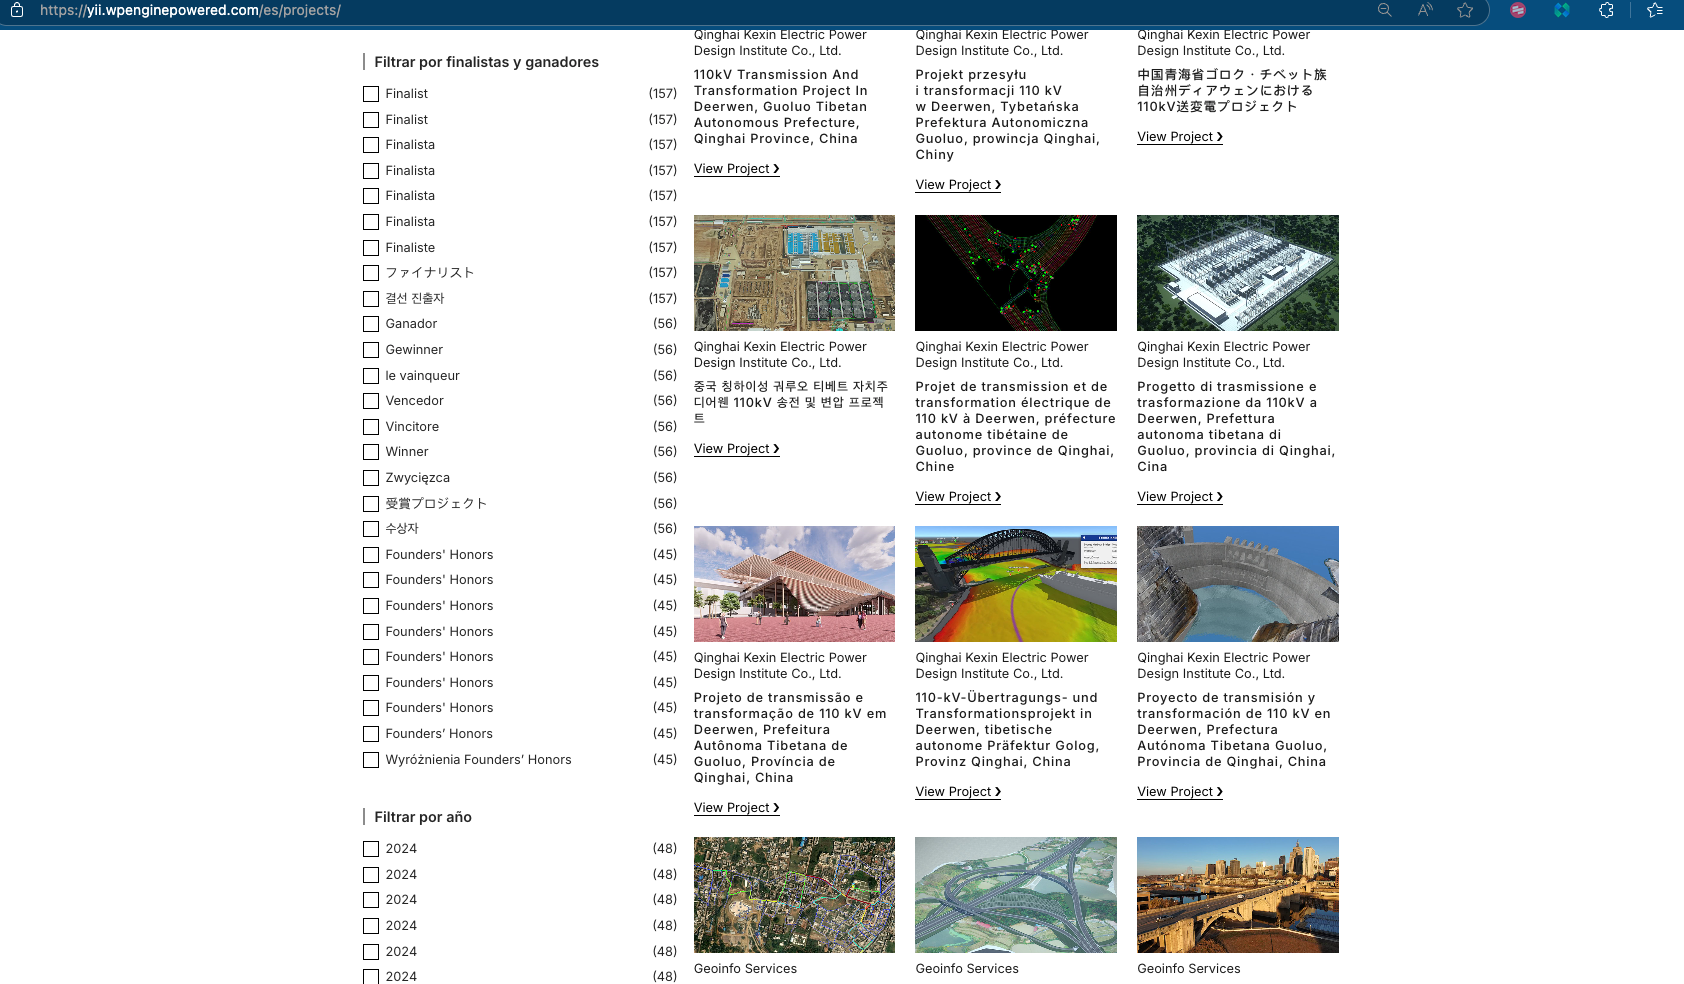The width and height of the screenshot is (1684, 984).
Task: Open the arch bridge heatmap thumbnail
Action: coord(1016,584)
